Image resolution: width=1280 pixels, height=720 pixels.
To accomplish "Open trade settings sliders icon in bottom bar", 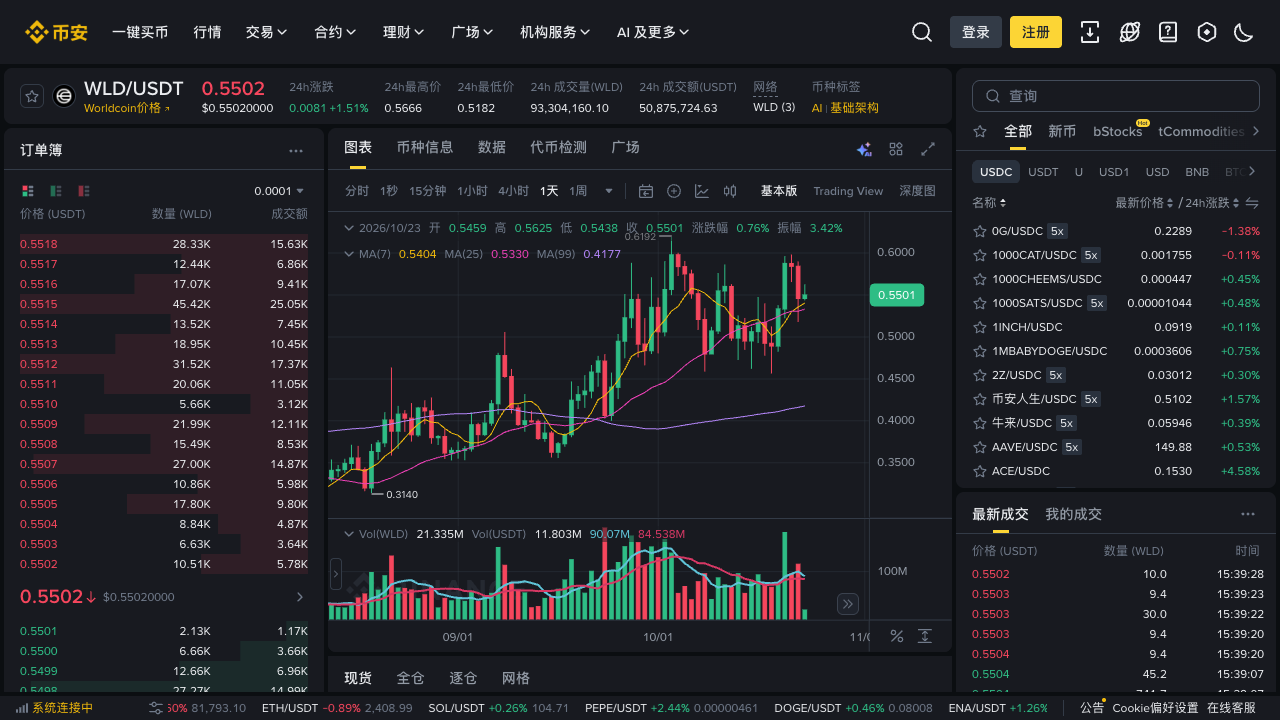I will [x=156, y=708].
